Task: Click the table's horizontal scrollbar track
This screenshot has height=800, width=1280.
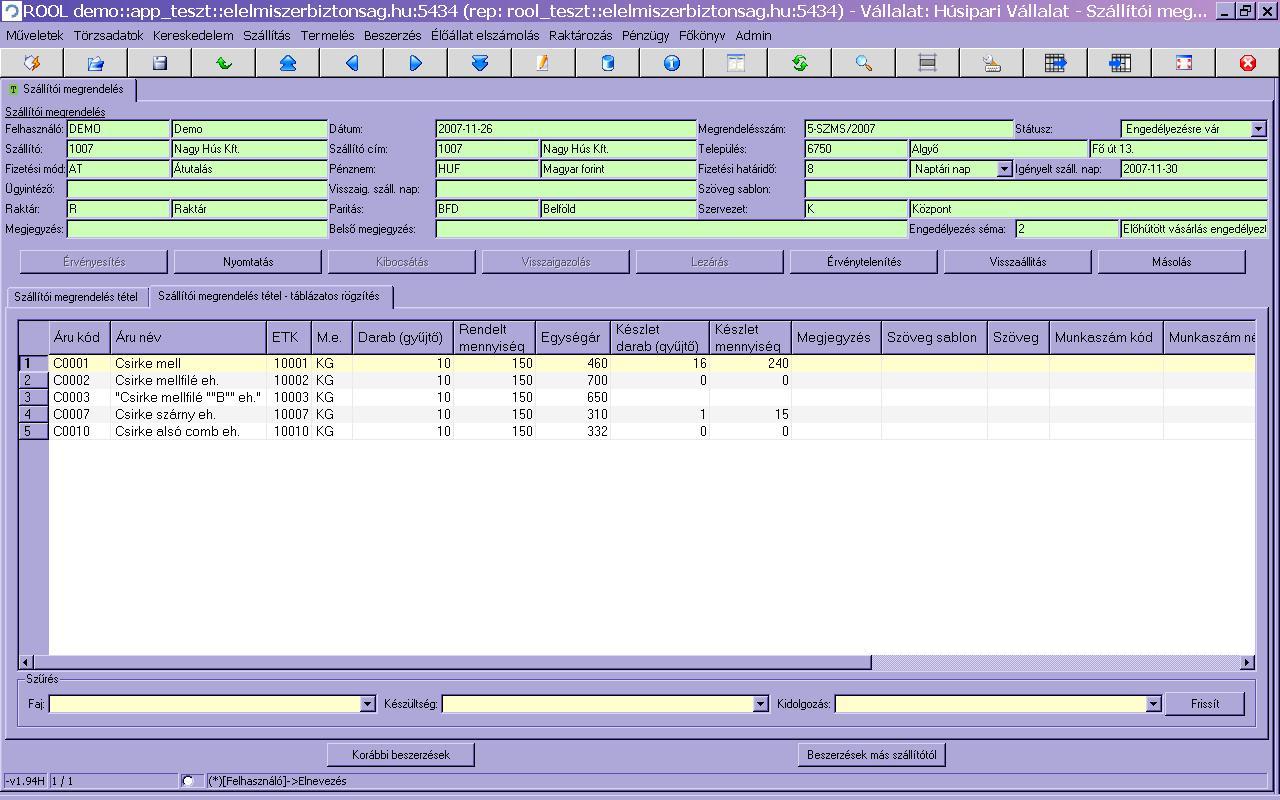Action: coord(1050,662)
